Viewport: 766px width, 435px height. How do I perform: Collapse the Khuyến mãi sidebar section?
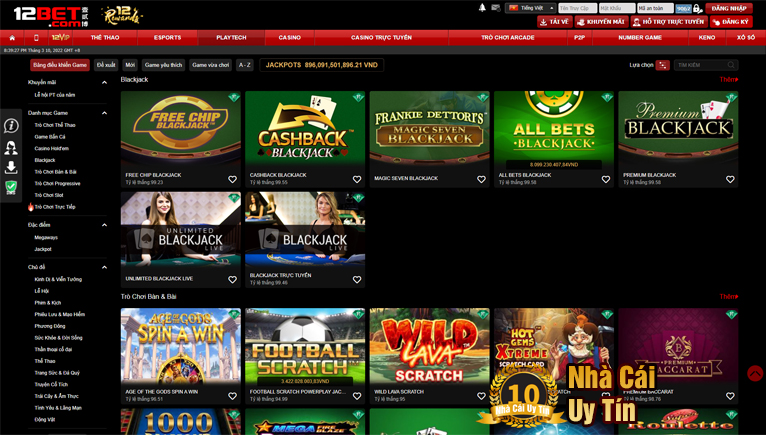(104, 83)
